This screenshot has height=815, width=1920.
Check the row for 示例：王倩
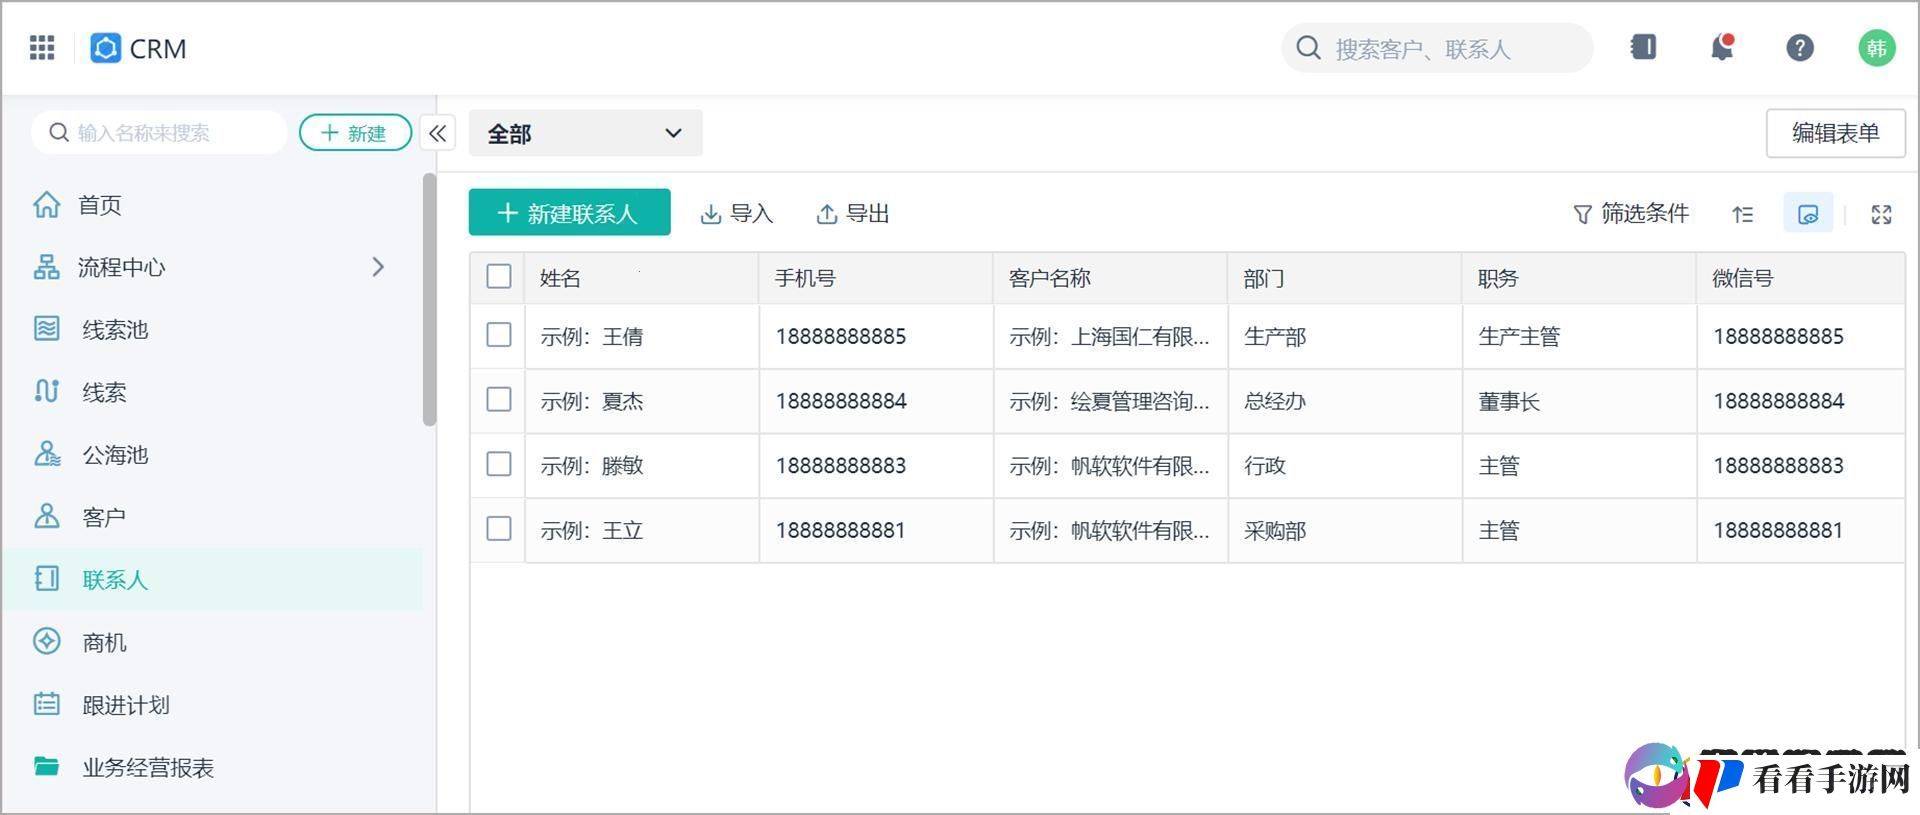click(x=498, y=335)
